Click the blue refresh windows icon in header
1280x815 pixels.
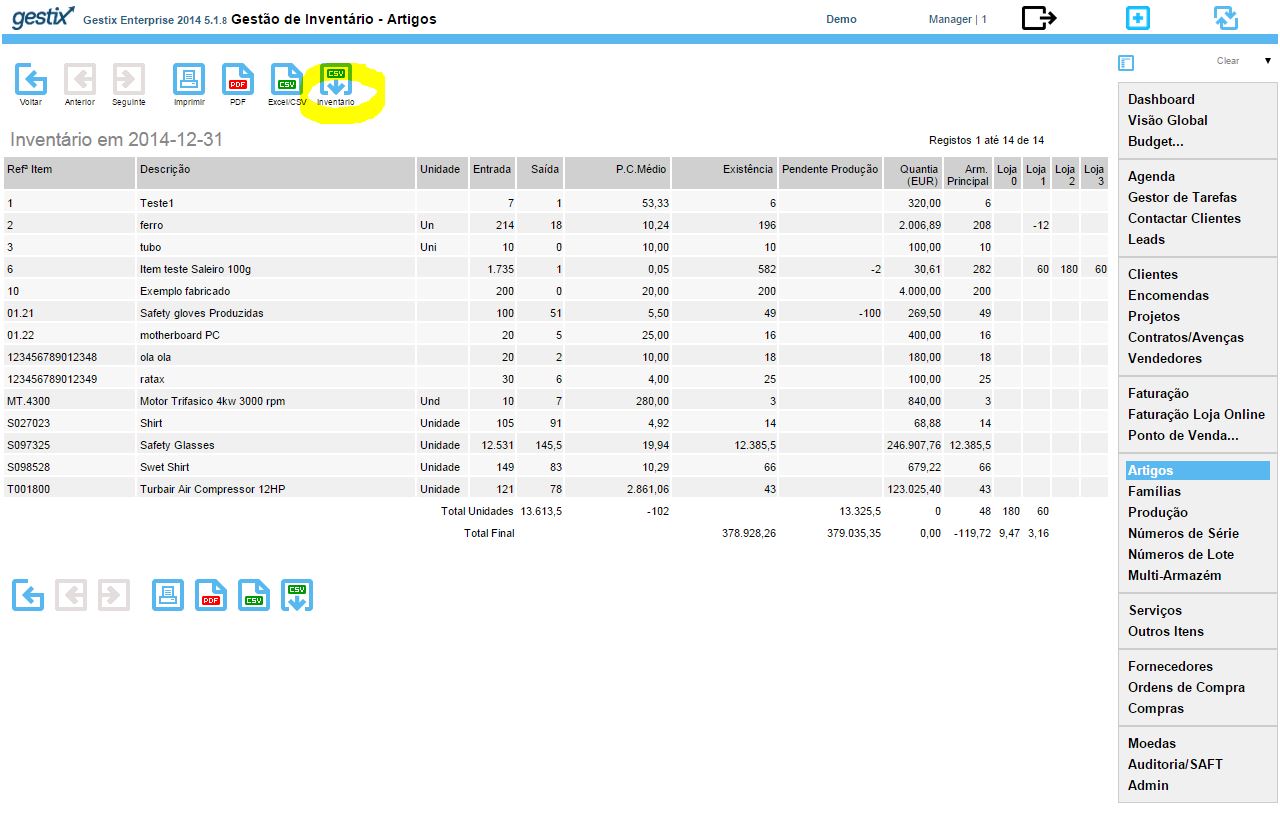tap(1226, 18)
